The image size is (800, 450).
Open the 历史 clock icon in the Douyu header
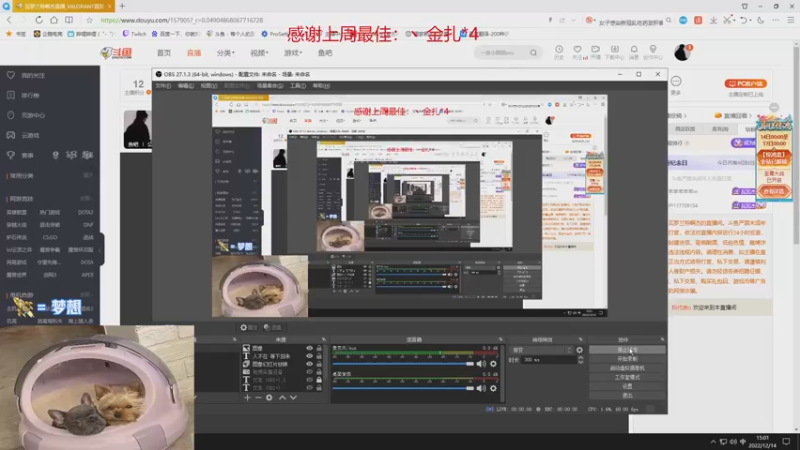coord(559,49)
